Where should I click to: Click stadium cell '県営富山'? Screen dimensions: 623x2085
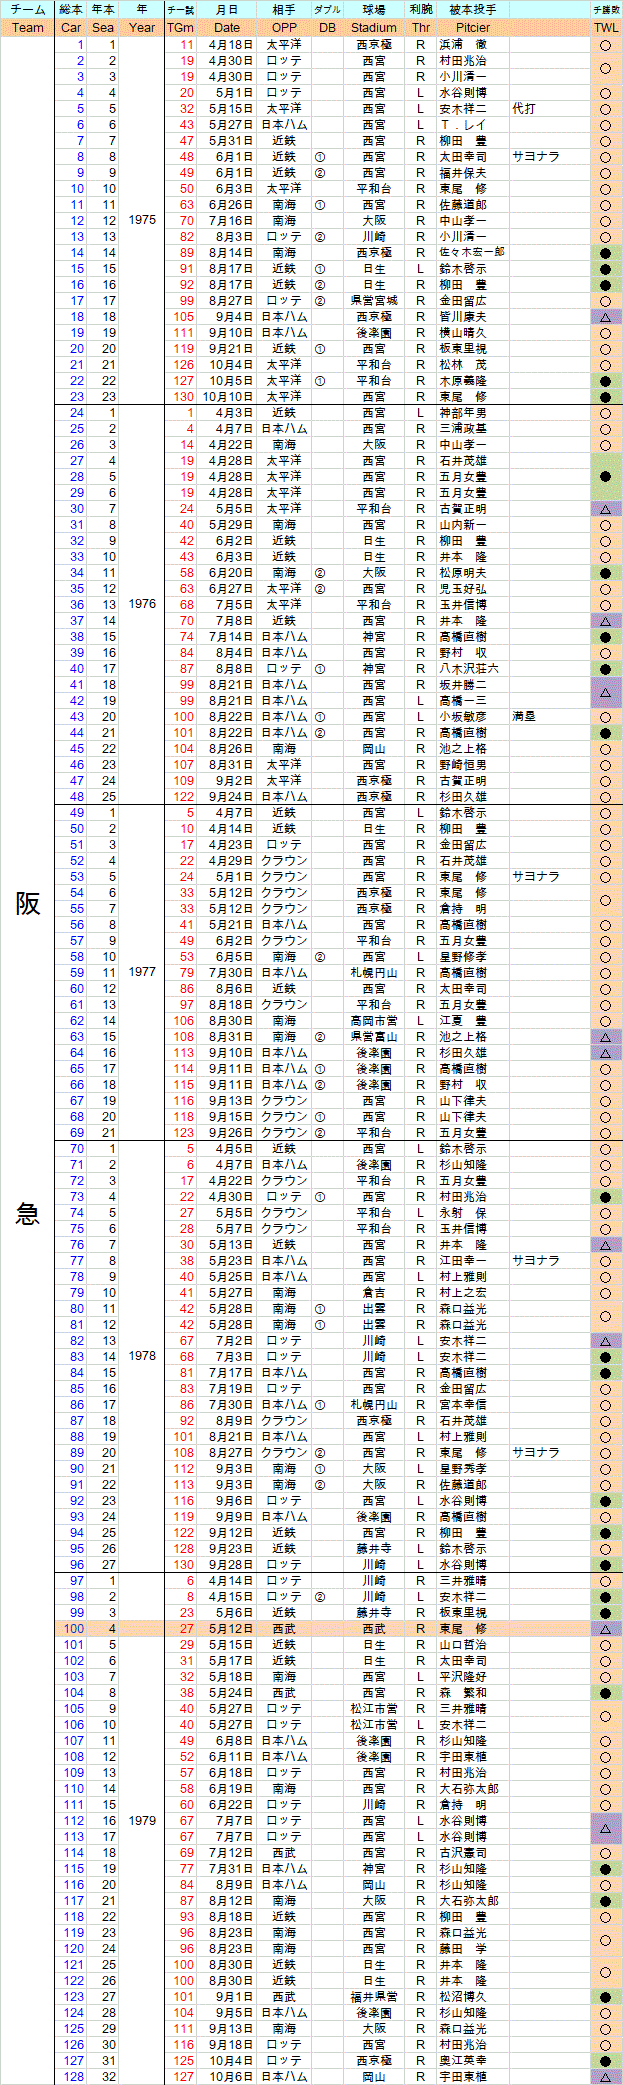tap(374, 1036)
